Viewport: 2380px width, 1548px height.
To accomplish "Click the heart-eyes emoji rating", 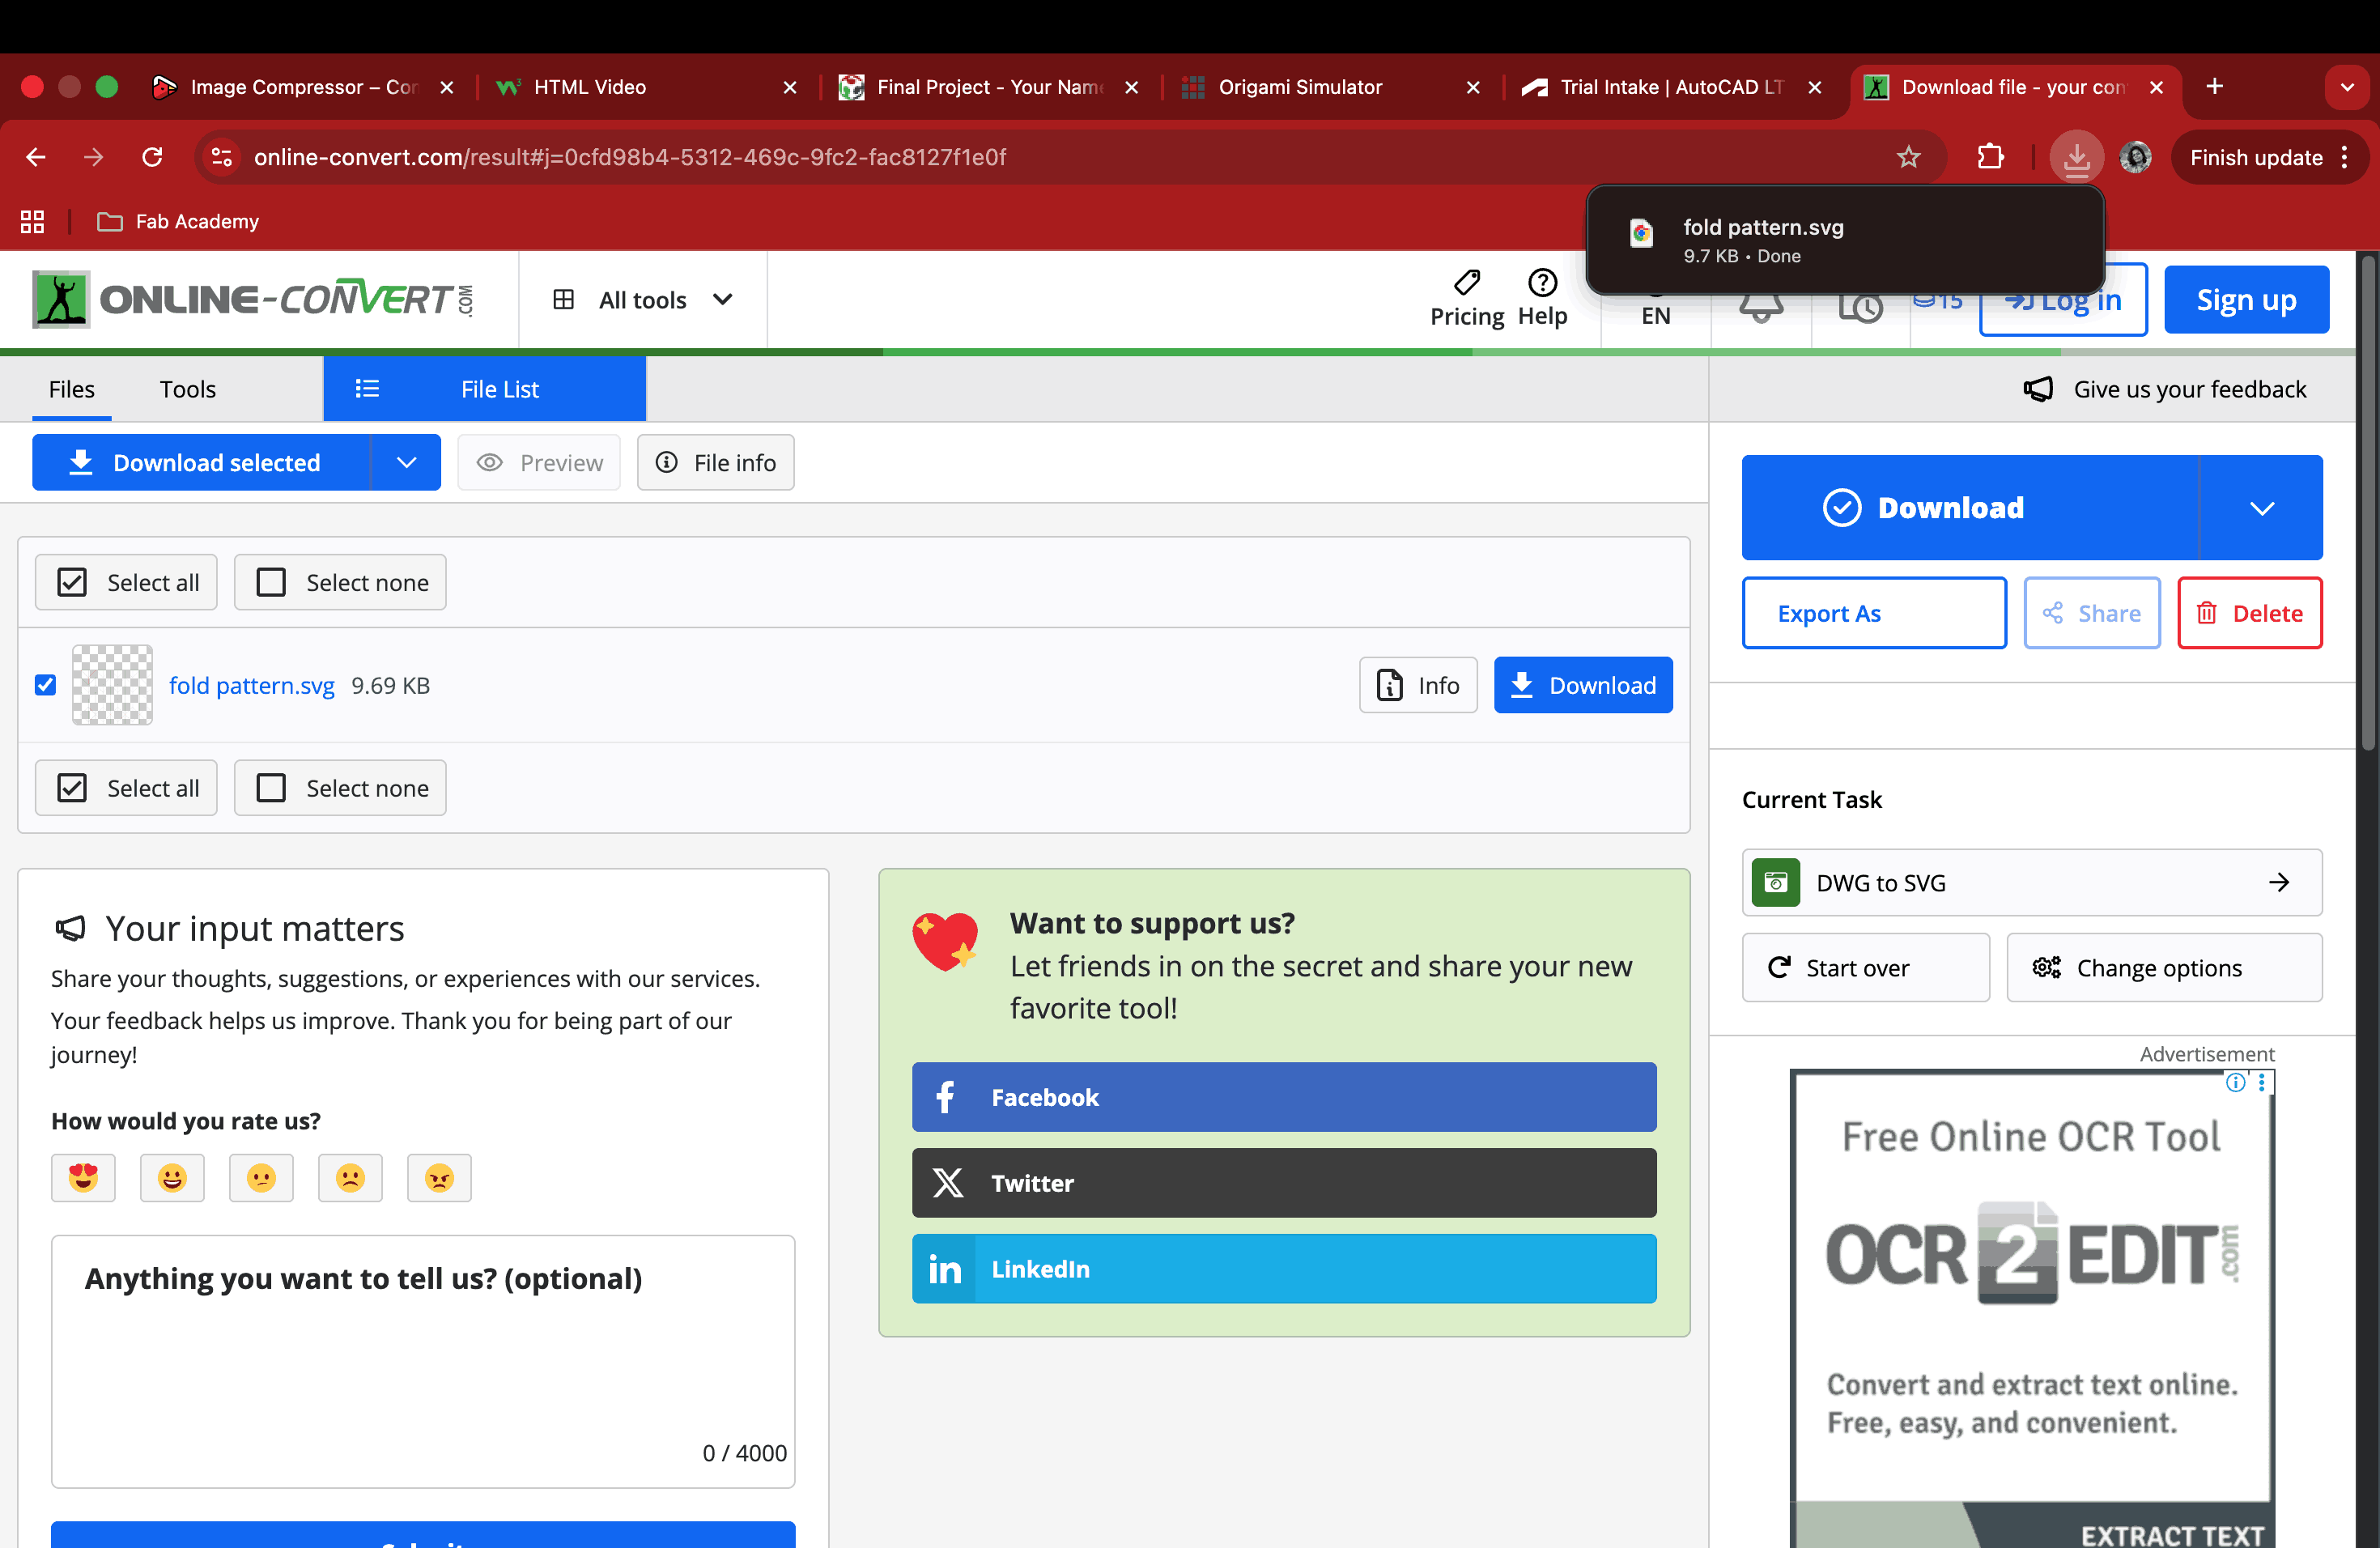I will tap(83, 1178).
